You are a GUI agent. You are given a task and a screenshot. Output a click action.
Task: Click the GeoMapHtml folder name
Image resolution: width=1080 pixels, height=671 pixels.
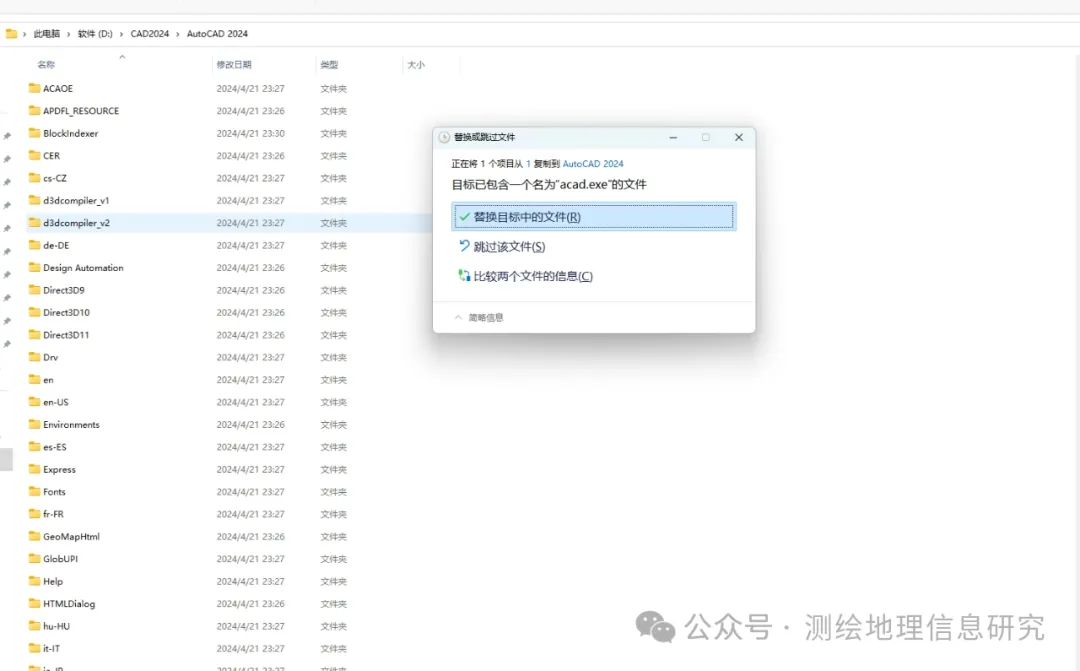pyautogui.click(x=71, y=537)
